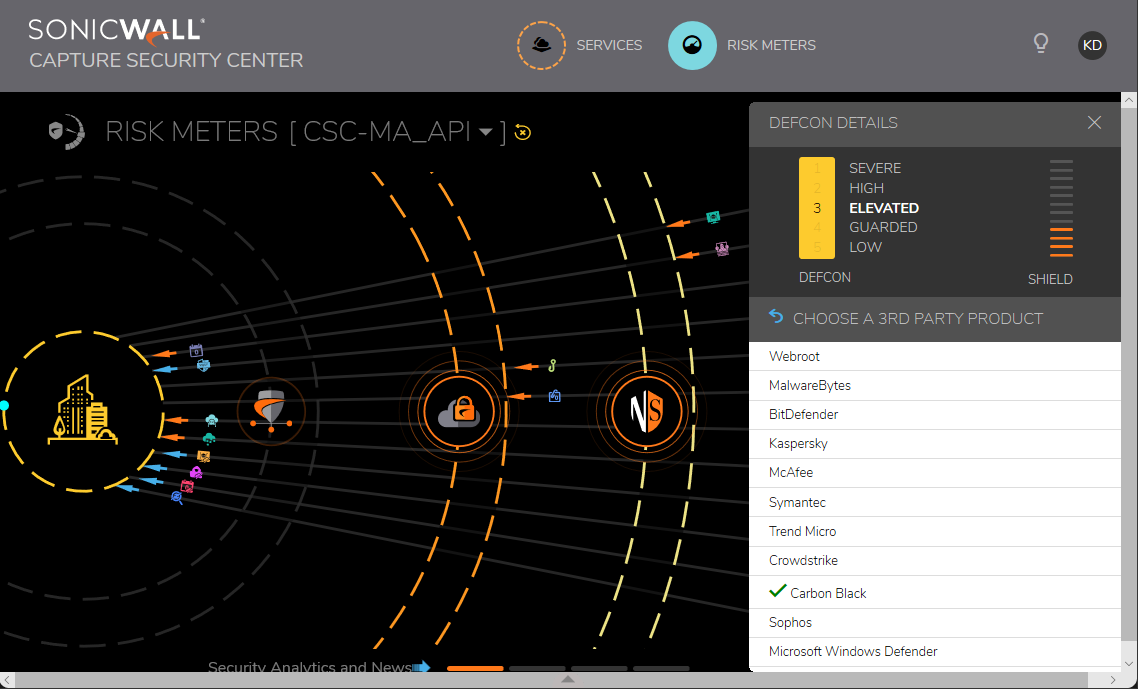Viewport: 1138px width, 689px height.
Task: Open the Risk Meters tab label
Action: [x=771, y=45]
